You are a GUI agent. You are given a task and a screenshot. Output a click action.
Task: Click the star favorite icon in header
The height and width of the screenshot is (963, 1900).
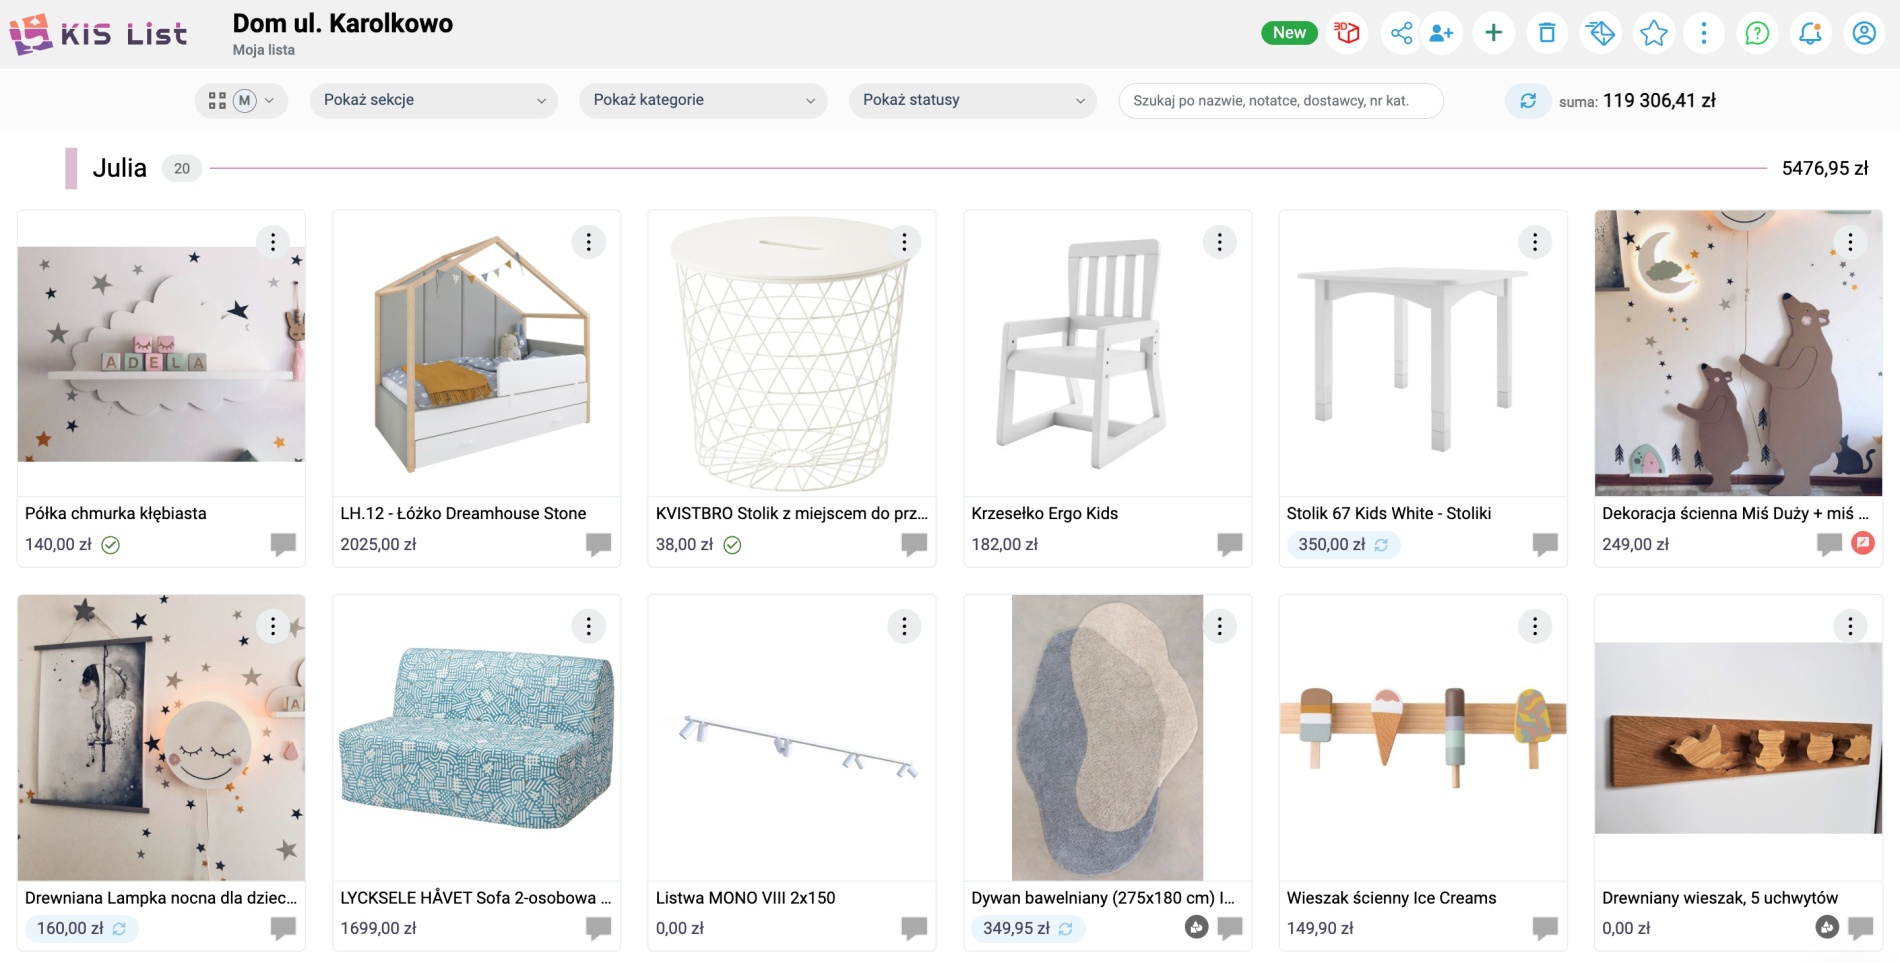click(1653, 33)
